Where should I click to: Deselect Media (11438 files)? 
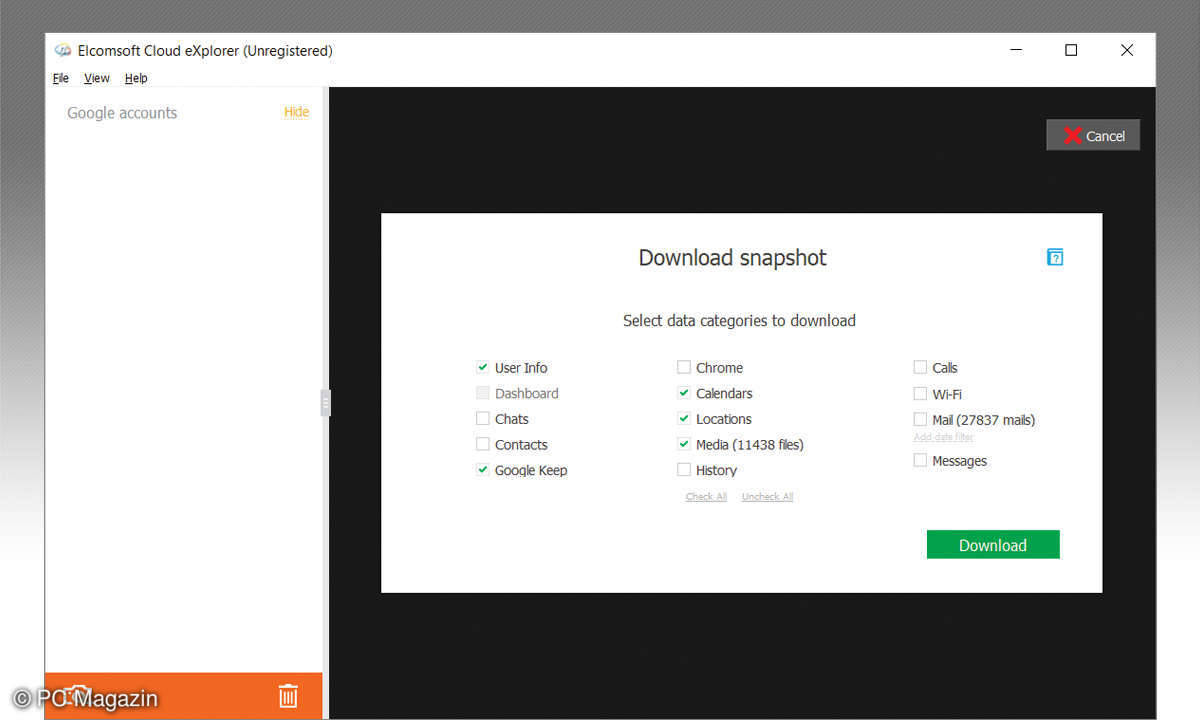pos(684,444)
